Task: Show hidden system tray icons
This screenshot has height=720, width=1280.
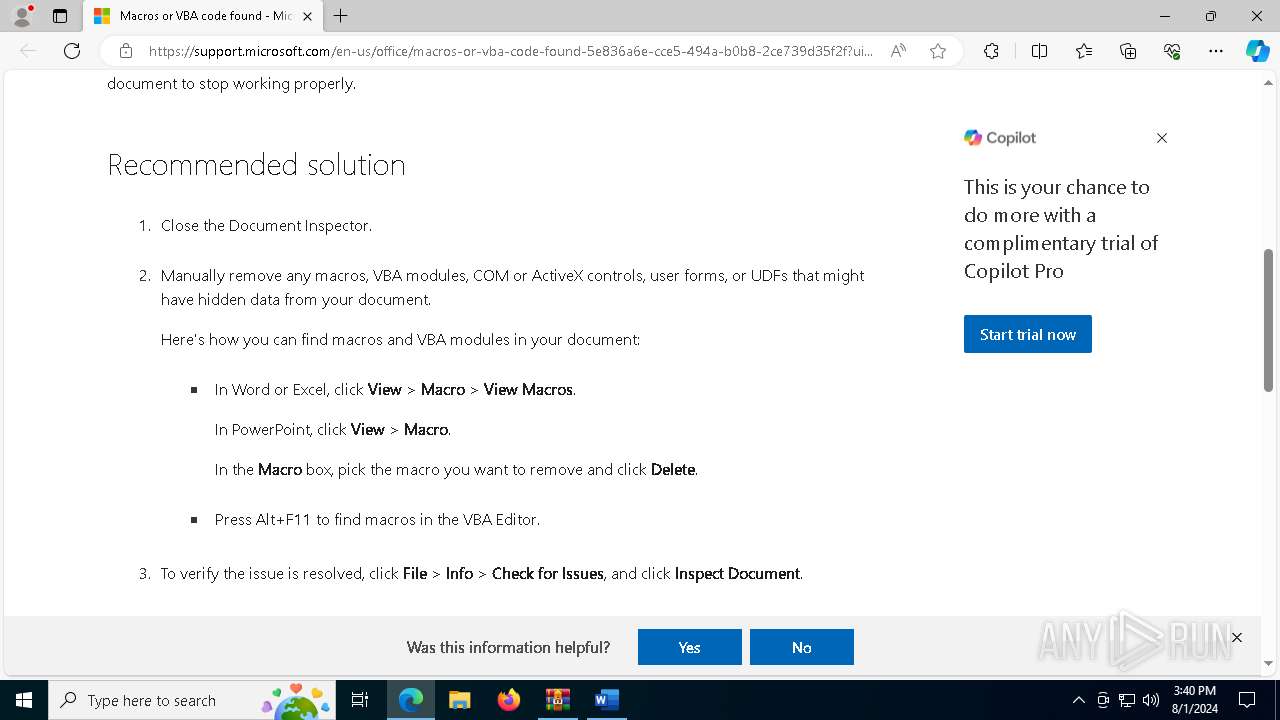Action: pyautogui.click(x=1078, y=700)
